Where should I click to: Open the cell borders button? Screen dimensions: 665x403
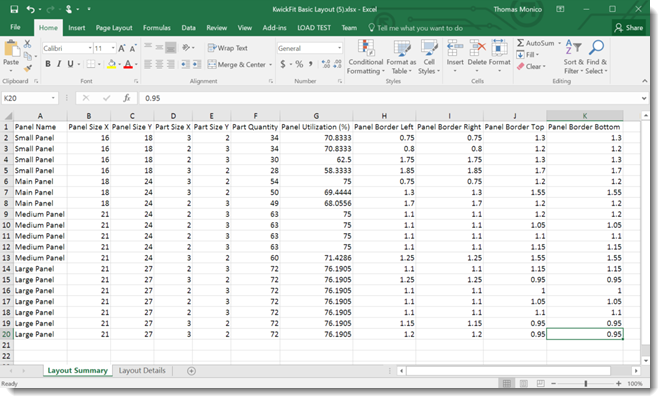pyautogui.click(x=91, y=64)
